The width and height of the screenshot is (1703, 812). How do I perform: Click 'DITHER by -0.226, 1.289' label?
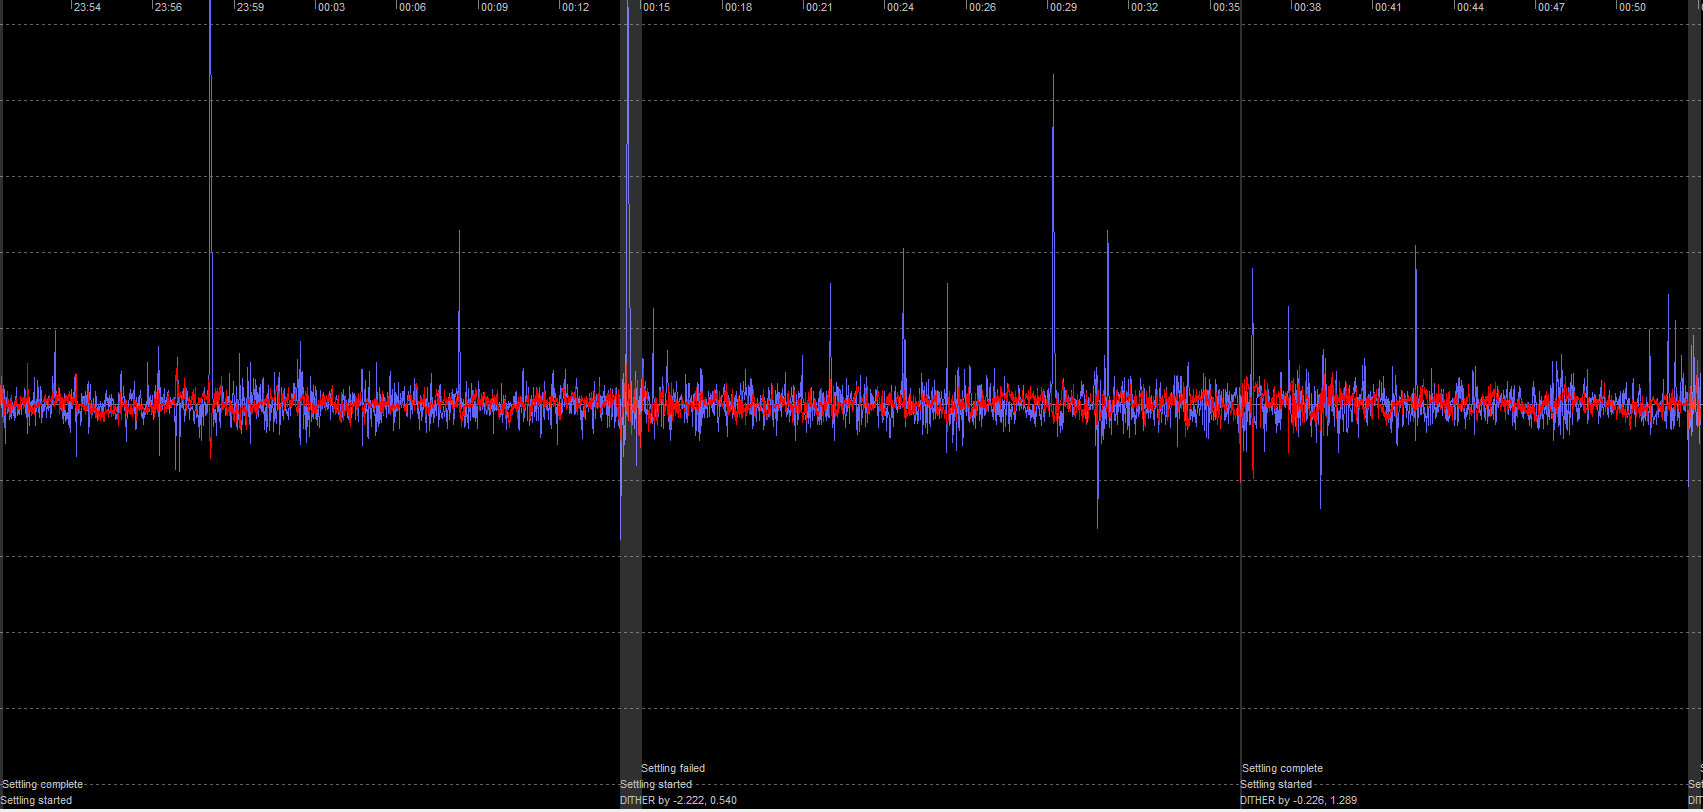point(1299,800)
